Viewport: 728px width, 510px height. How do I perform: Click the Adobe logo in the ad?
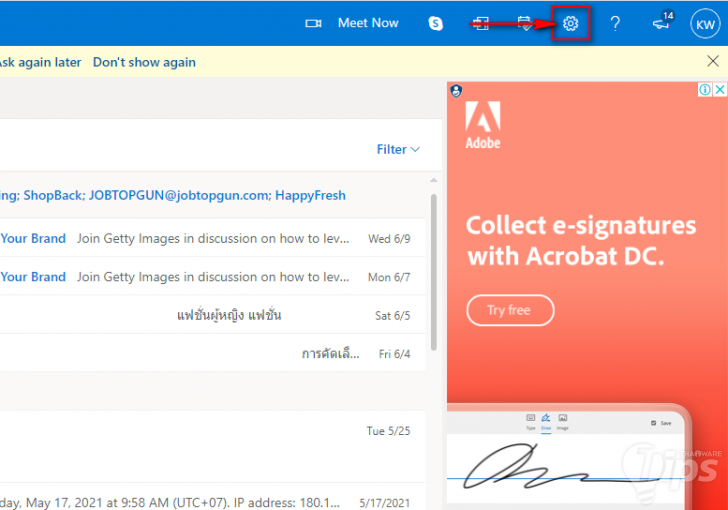click(x=483, y=125)
